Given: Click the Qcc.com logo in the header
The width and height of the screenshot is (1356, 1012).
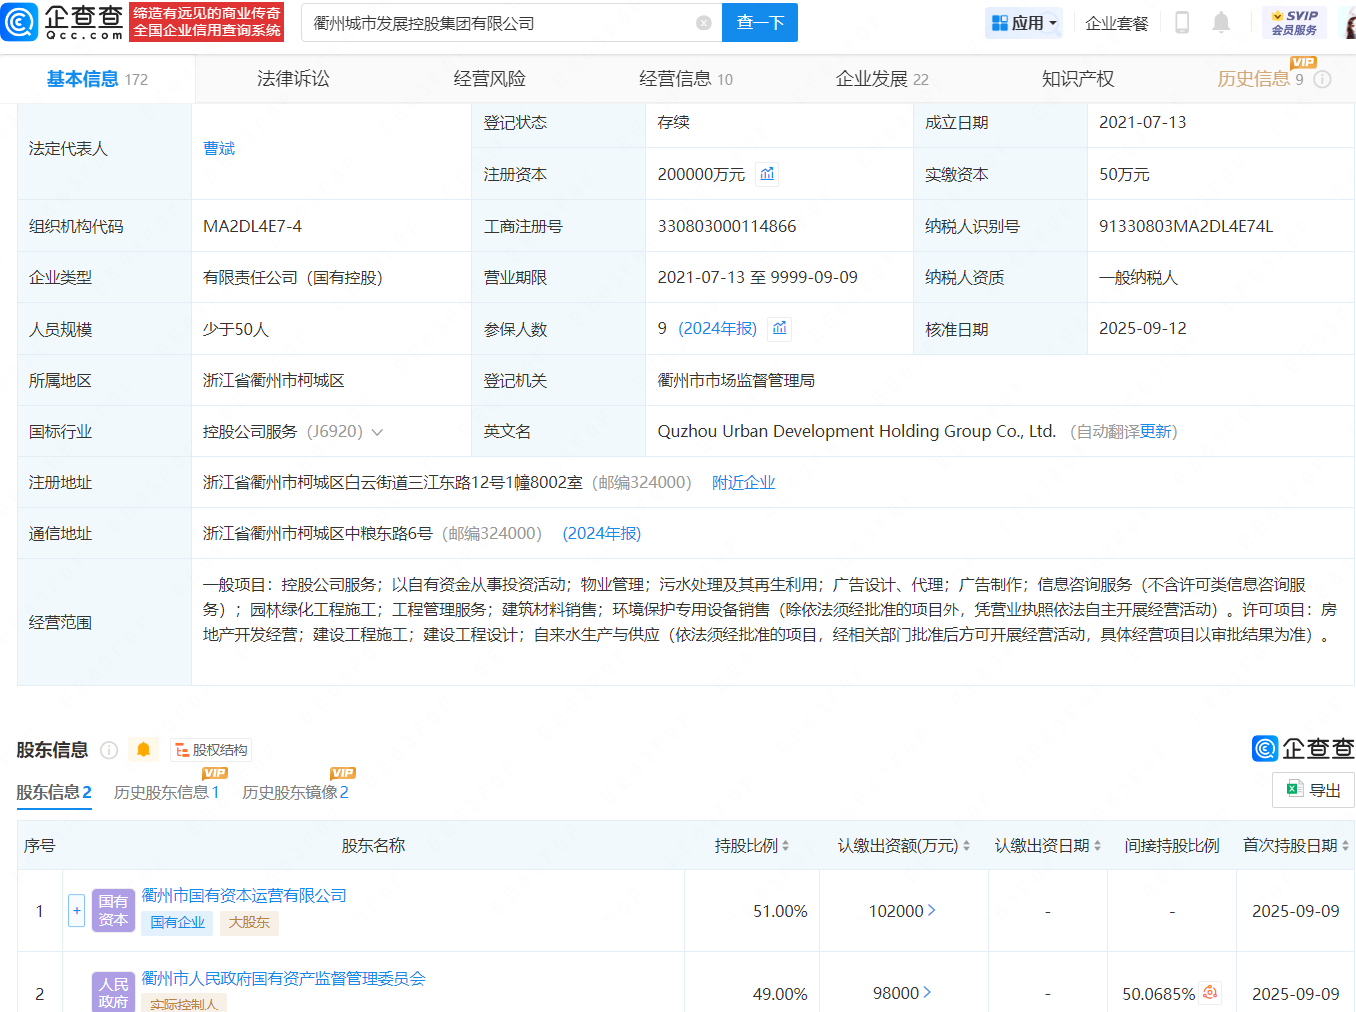Looking at the screenshot, I should (64, 22).
